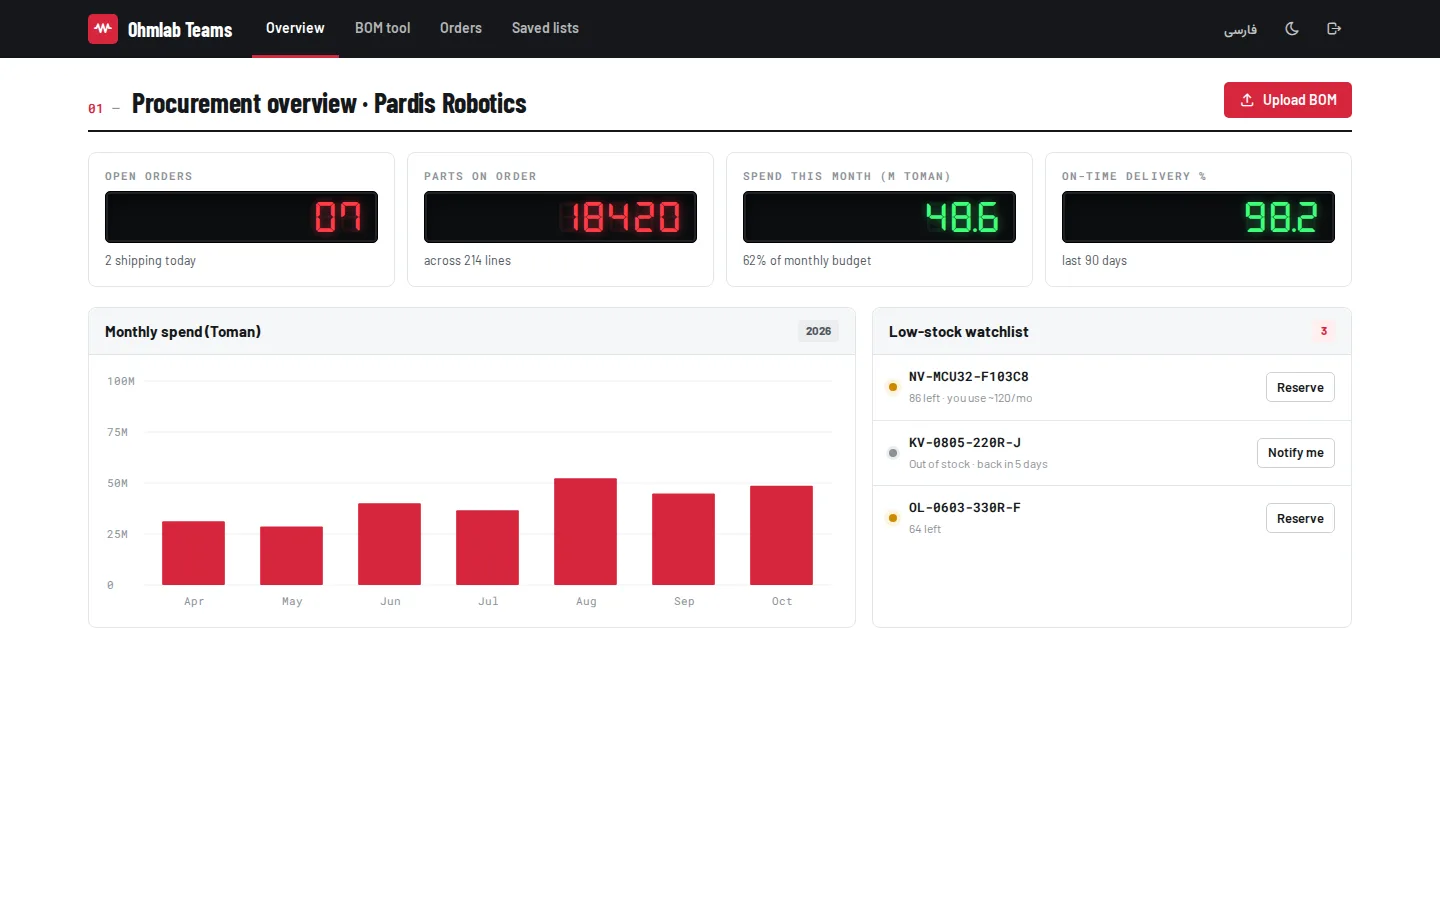Reserve part OL-0603-330R-F
This screenshot has width=1440, height=900.
tap(1300, 518)
